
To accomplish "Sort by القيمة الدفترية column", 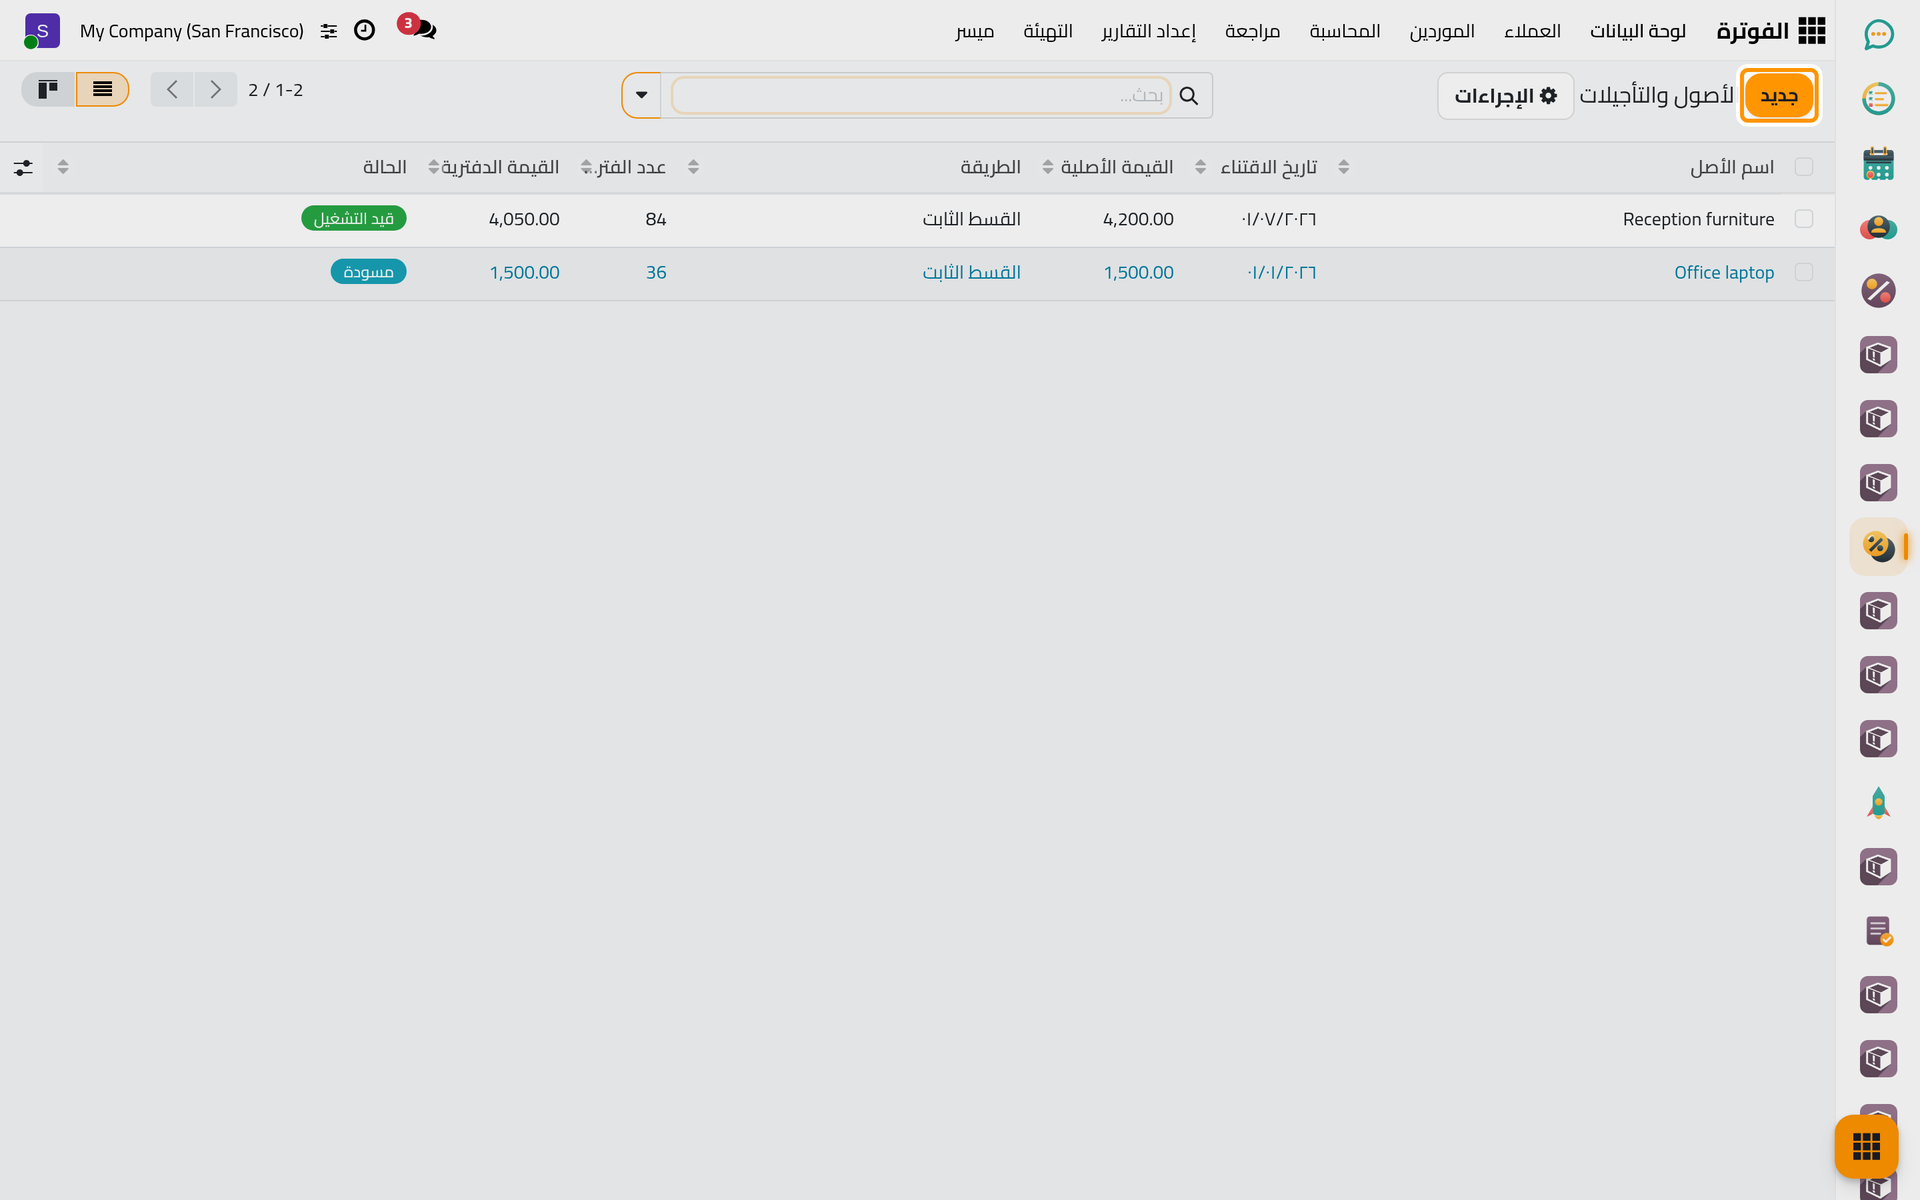I will [500, 167].
